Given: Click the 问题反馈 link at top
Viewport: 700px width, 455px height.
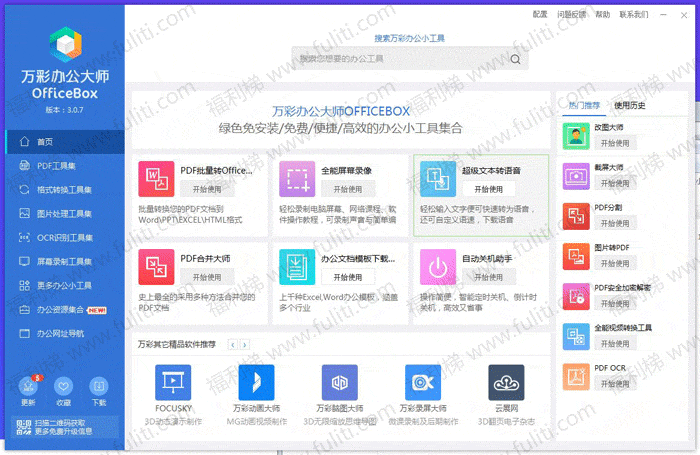Looking at the screenshot, I should tap(572, 15).
